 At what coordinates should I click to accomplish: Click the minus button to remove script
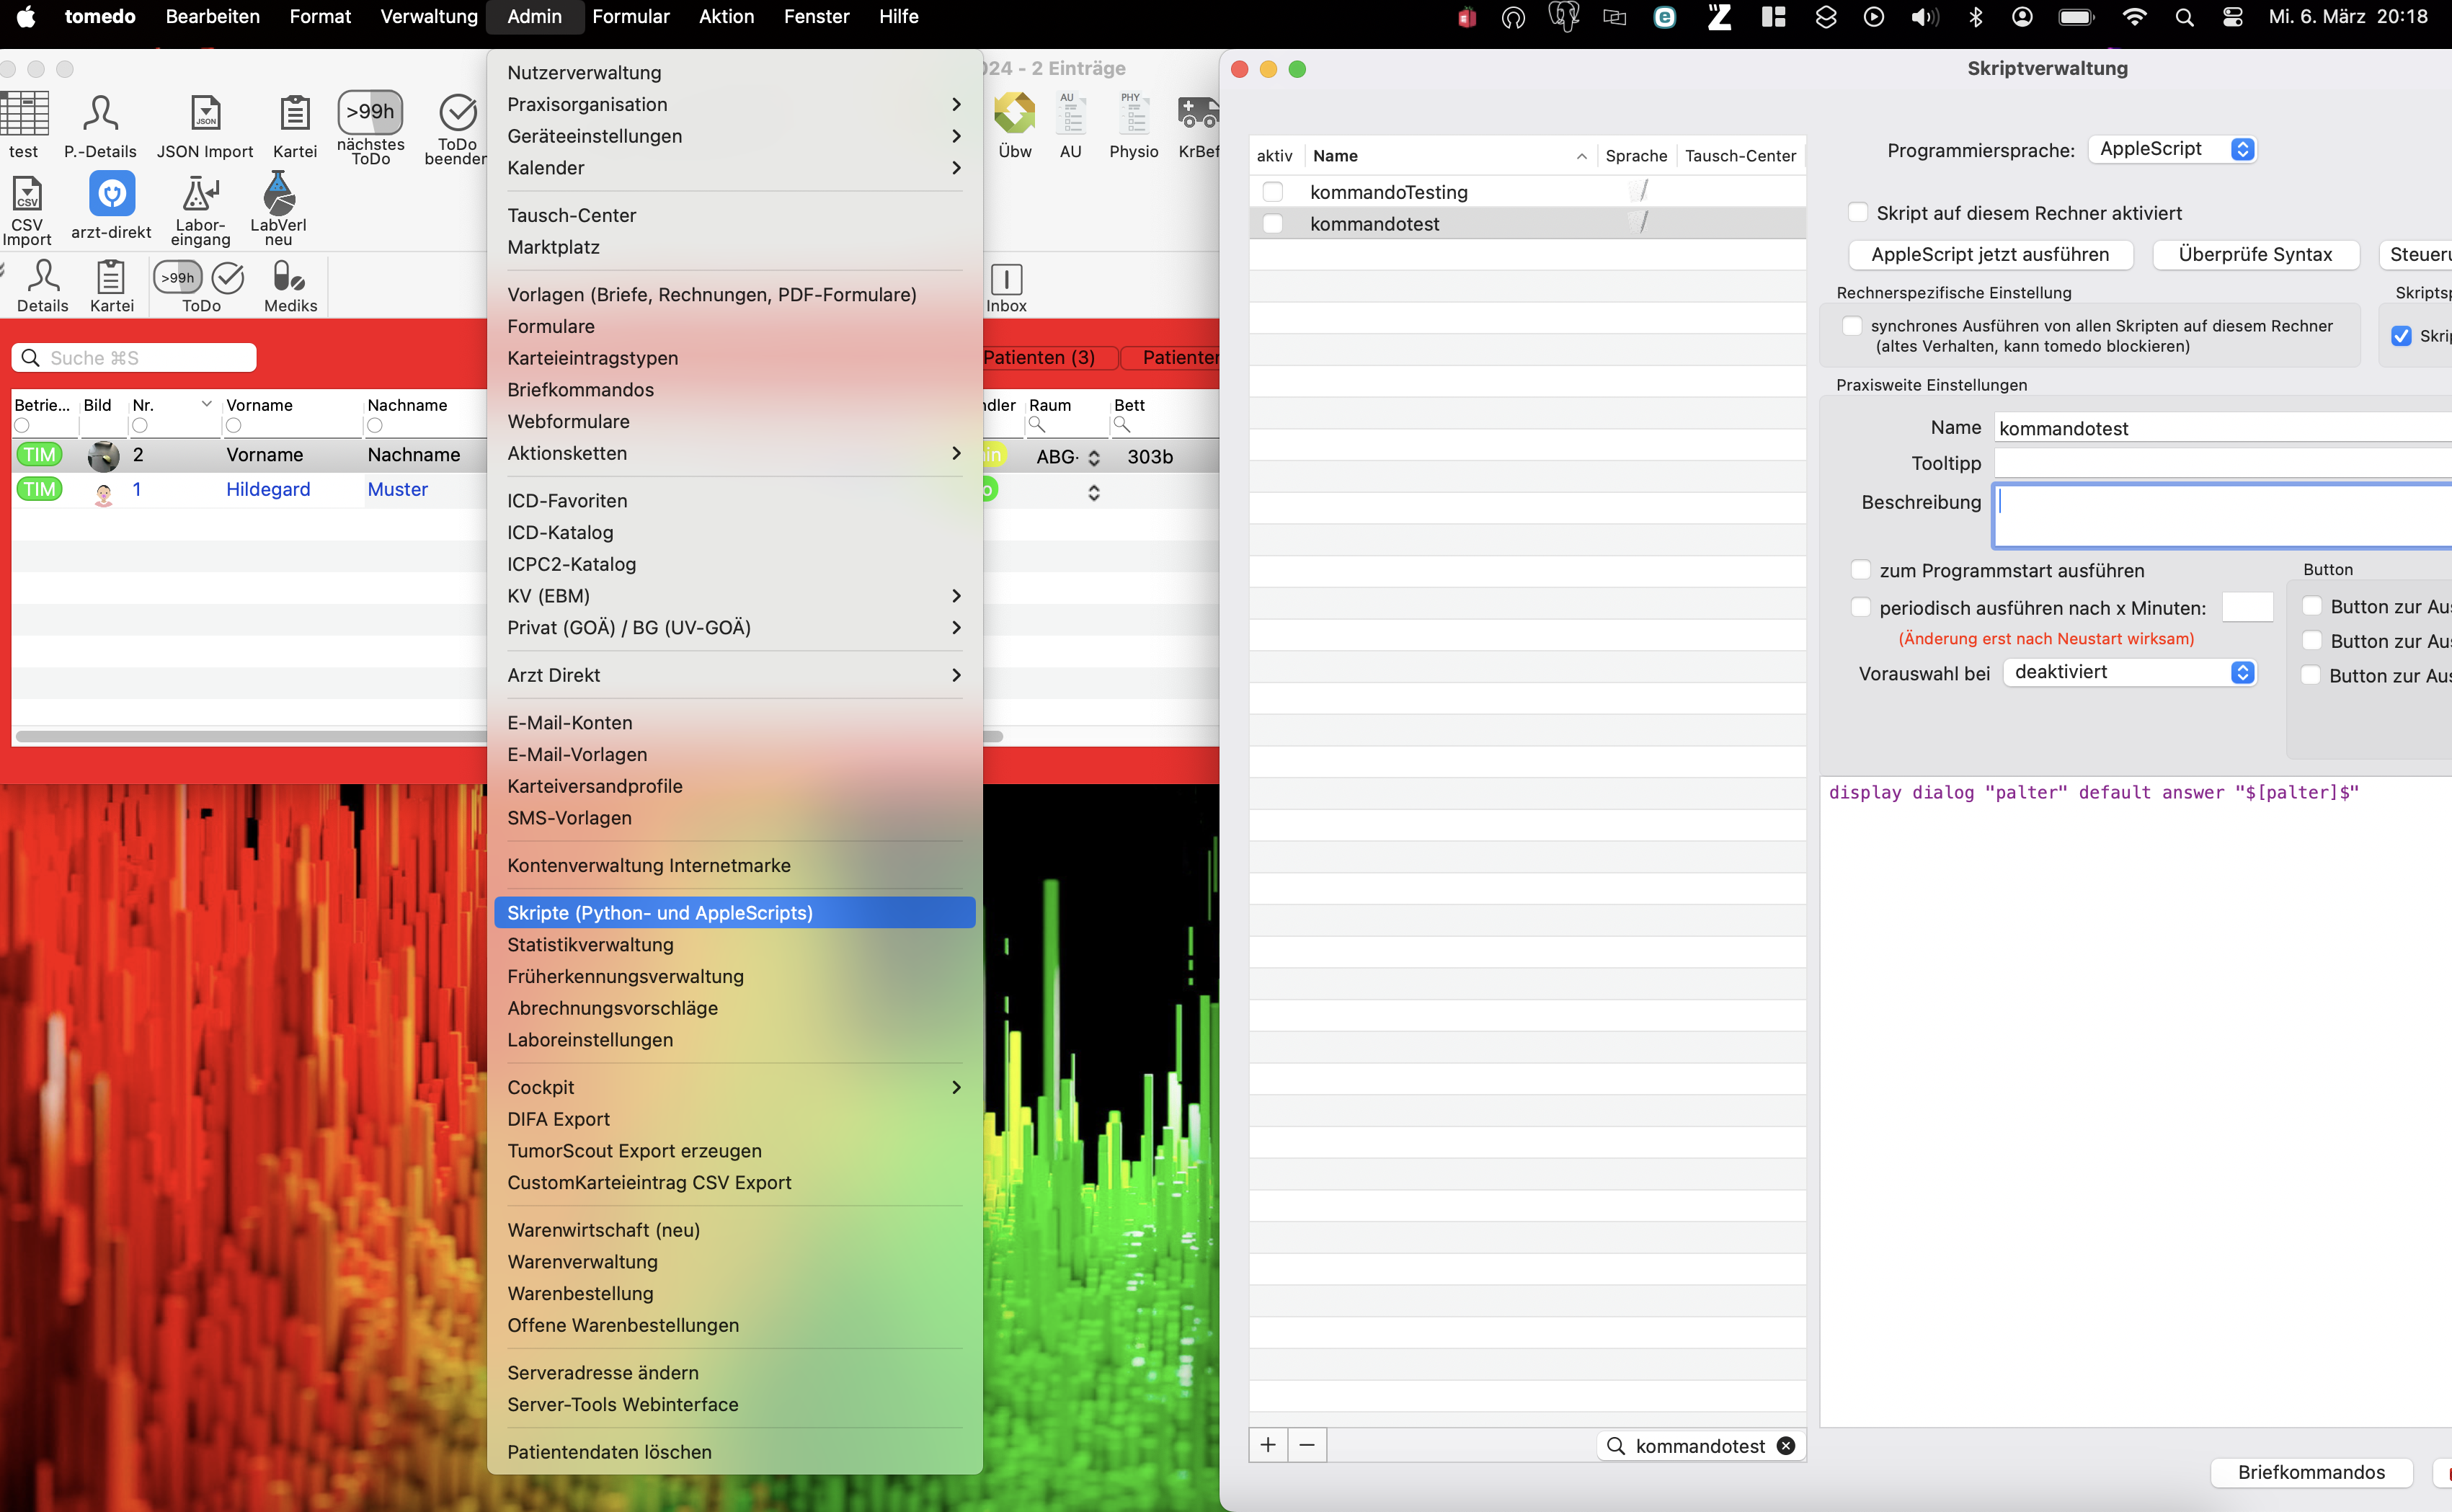point(1307,1445)
